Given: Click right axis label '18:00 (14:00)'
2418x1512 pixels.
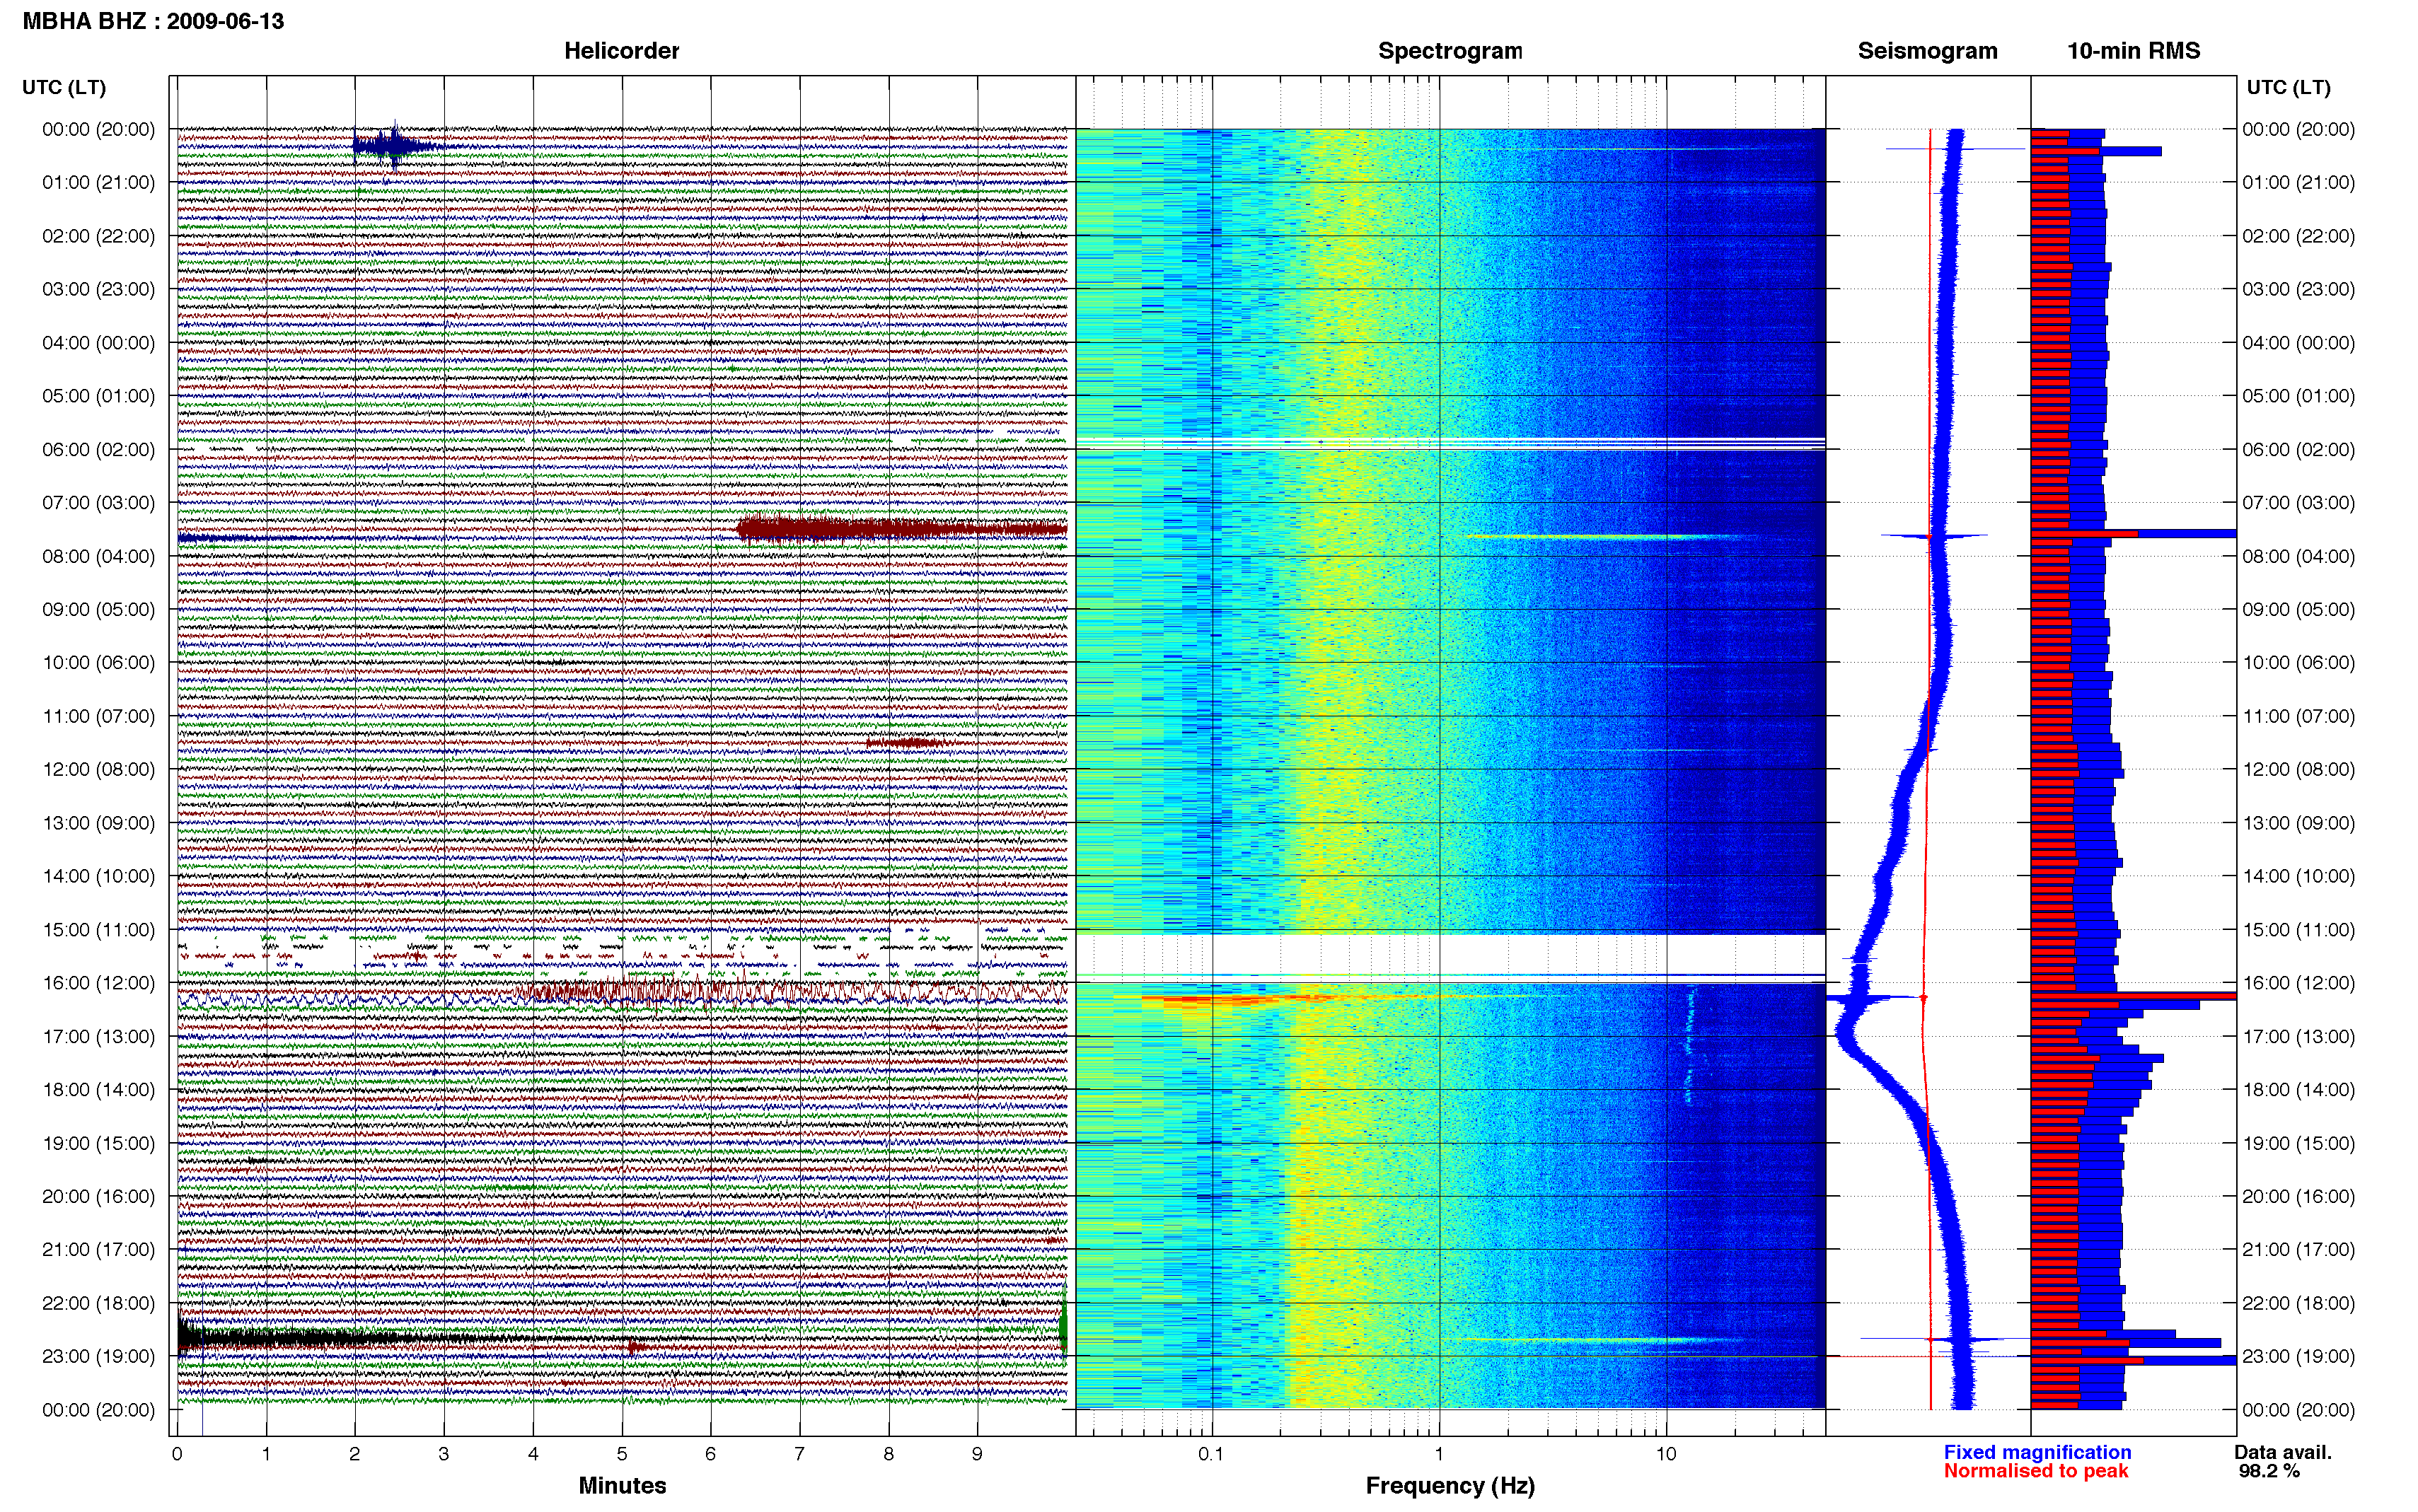Looking at the screenshot, I should coord(2298,1090).
